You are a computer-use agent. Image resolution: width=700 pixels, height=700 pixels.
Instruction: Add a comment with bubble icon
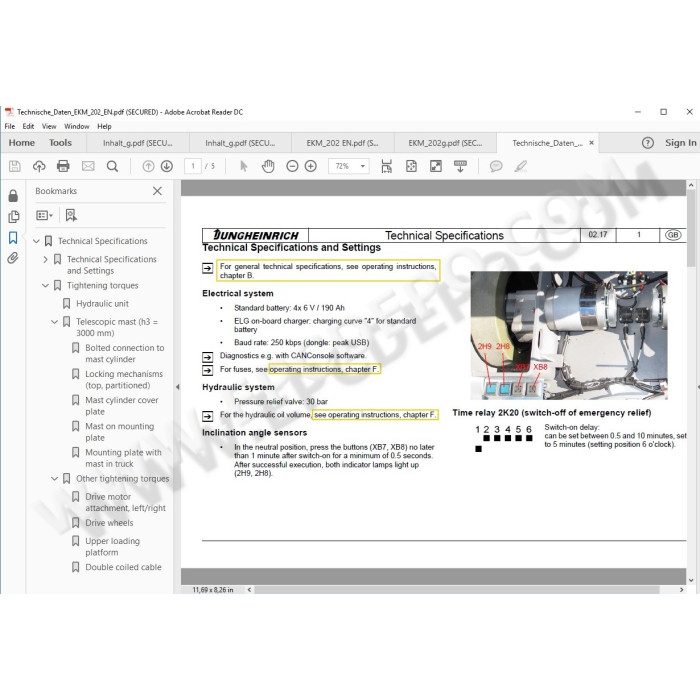(x=496, y=167)
